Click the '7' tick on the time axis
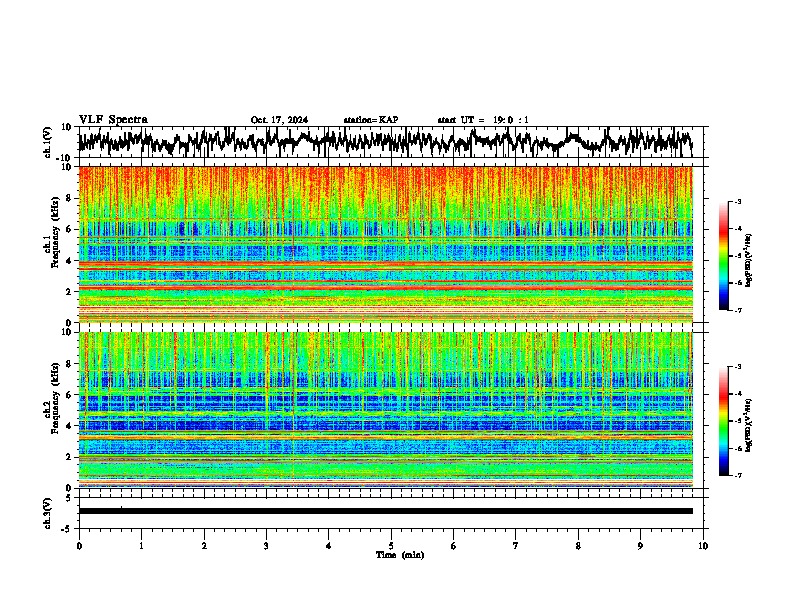The height and width of the screenshot is (612, 792). 516,546
